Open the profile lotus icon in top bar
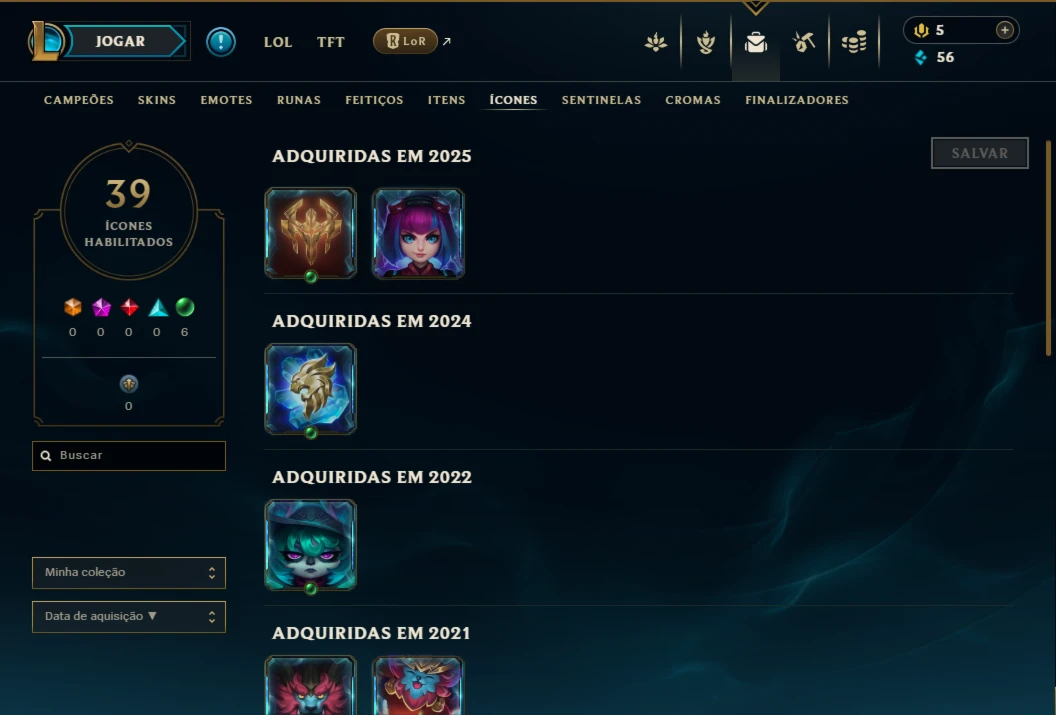 point(656,42)
